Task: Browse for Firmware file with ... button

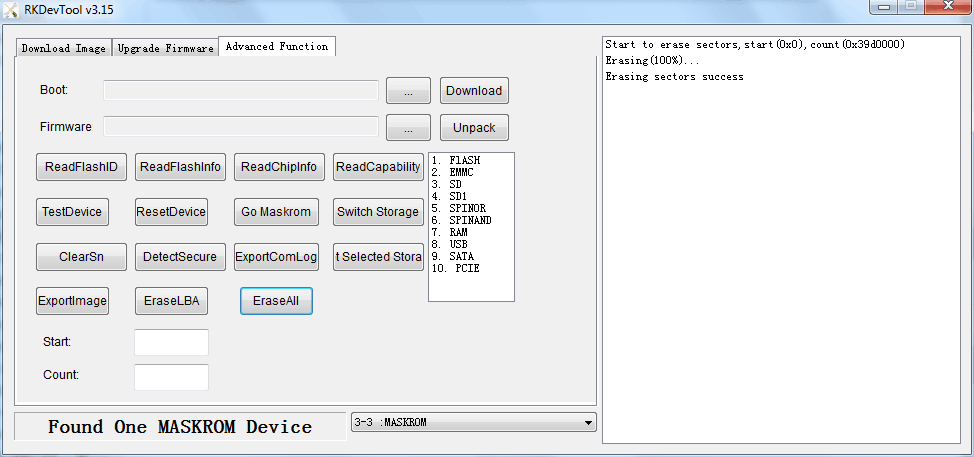Action: (408, 128)
